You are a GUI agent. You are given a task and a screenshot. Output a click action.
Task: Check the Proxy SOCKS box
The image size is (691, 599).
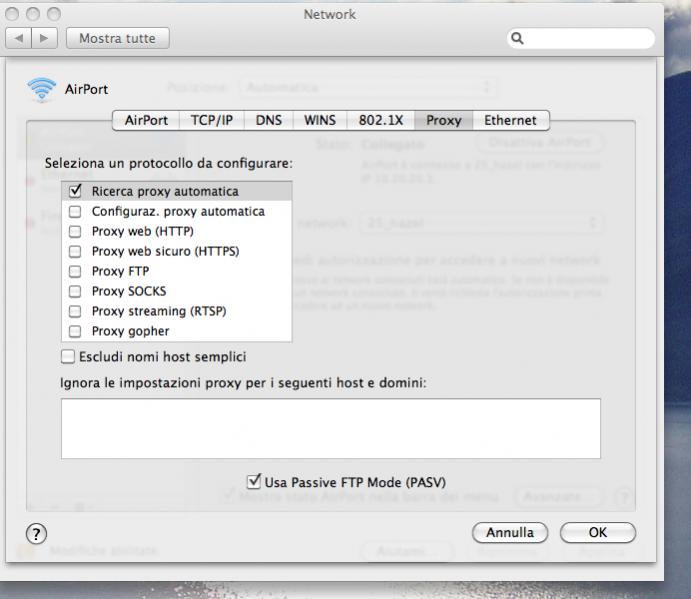[x=75, y=291]
